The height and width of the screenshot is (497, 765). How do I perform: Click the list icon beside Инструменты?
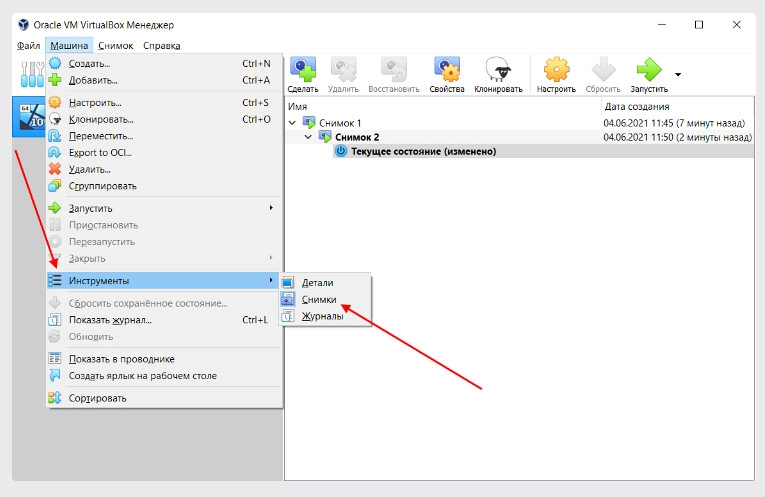point(55,280)
